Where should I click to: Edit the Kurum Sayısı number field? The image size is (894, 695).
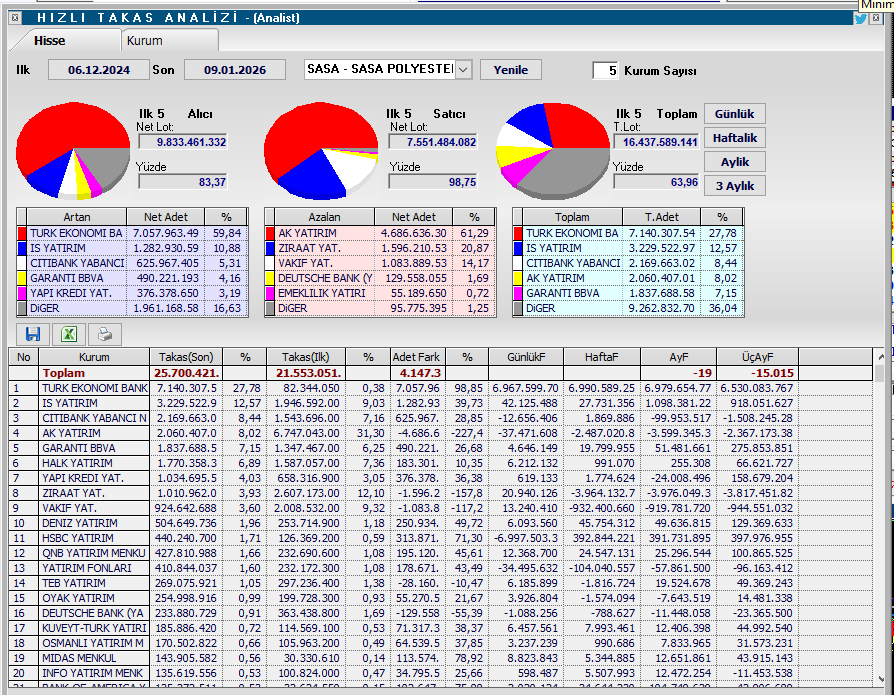click(x=605, y=71)
